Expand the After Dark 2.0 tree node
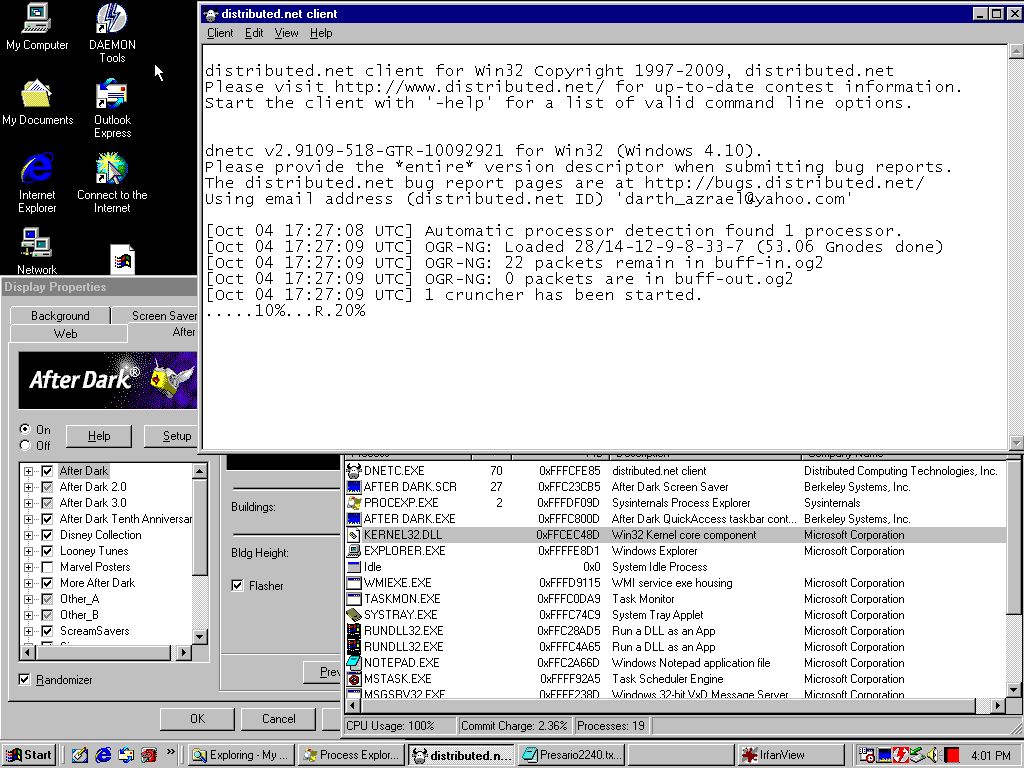Image resolution: width=1024 pixels, height=768 pixels. pyautogui.click(x=28, y=487)
